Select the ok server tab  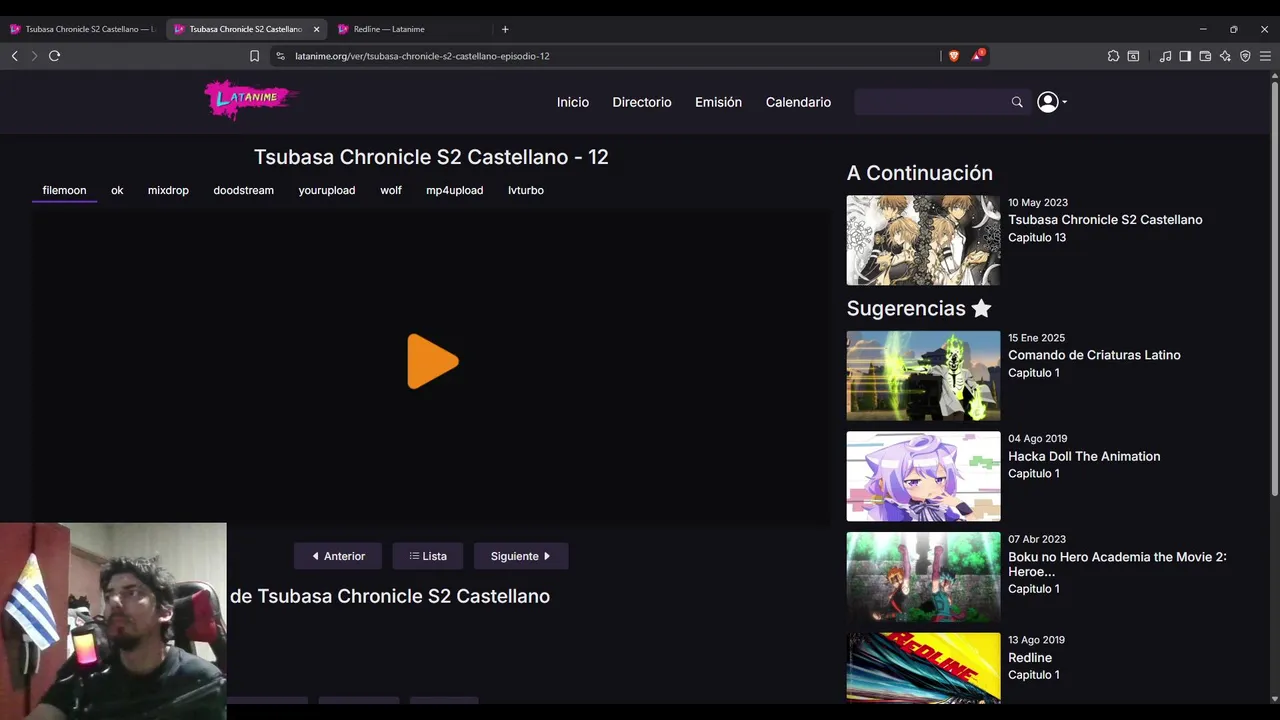[117, 190]
